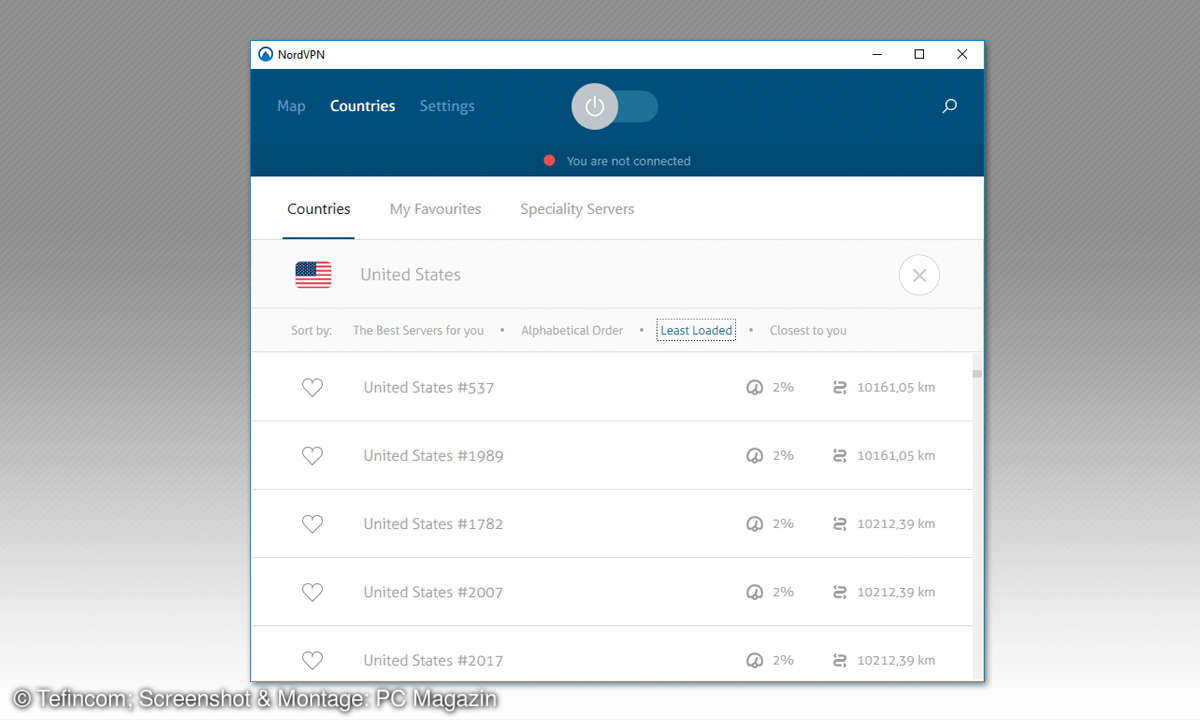Image resolution: width=1200 pixels, height=720 pixels.
Task: Click the load gauge icon for #537
Action: (755, 387)
